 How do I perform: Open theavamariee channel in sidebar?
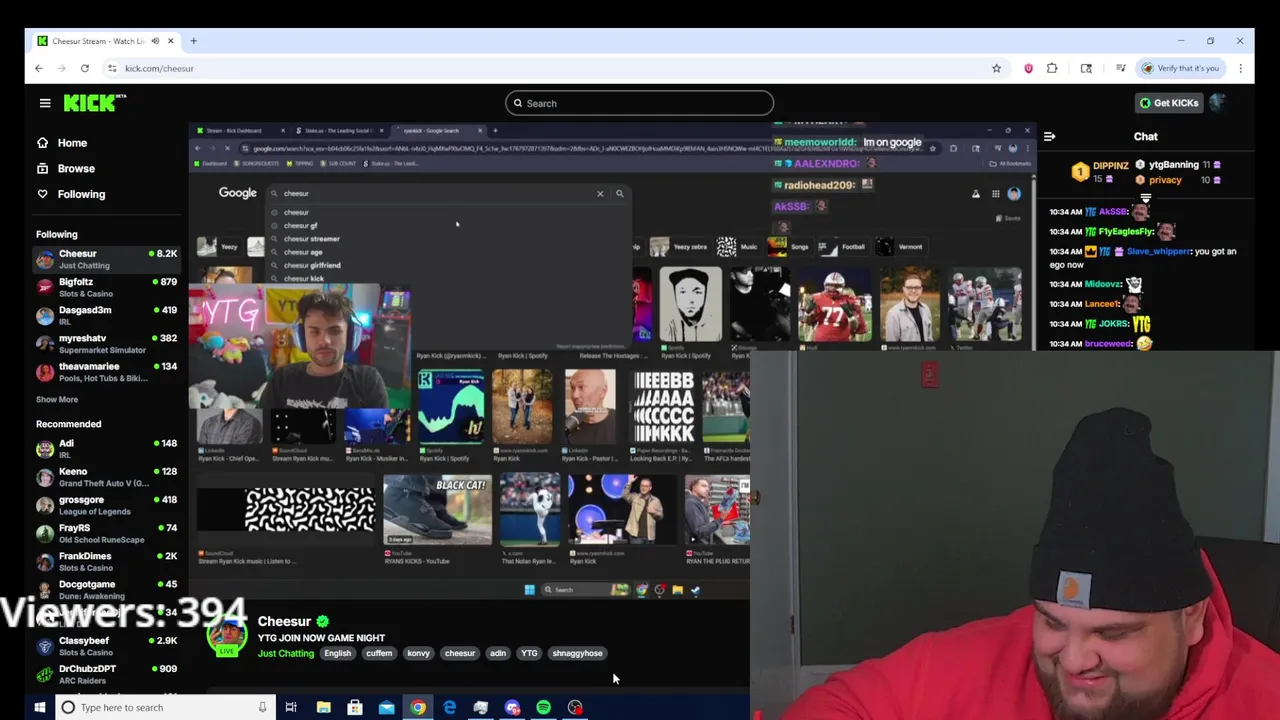(106, 372)
